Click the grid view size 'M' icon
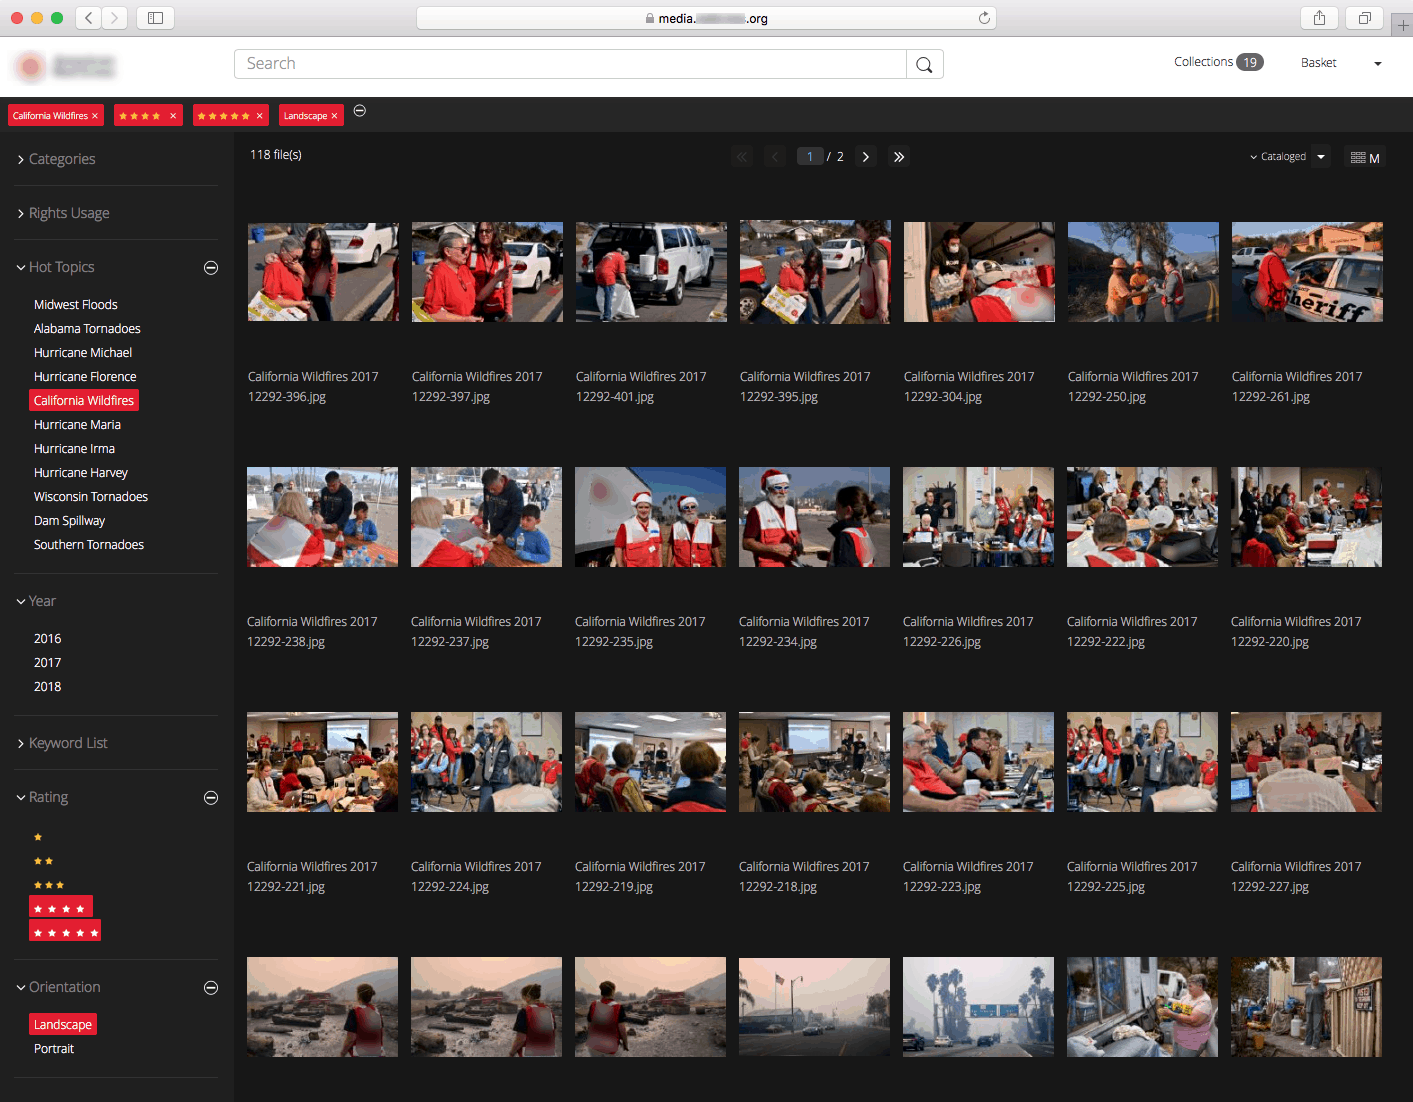 click(1364, 157)
